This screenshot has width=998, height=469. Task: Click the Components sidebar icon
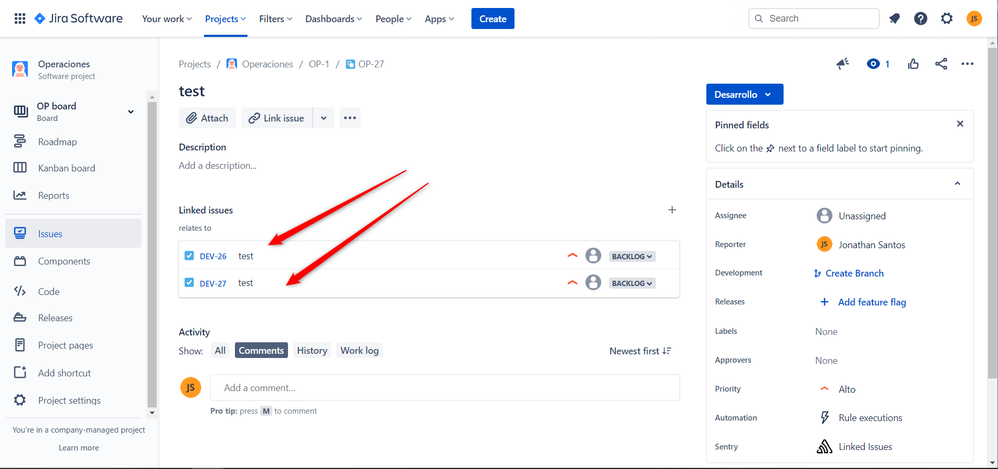point(20,261)
